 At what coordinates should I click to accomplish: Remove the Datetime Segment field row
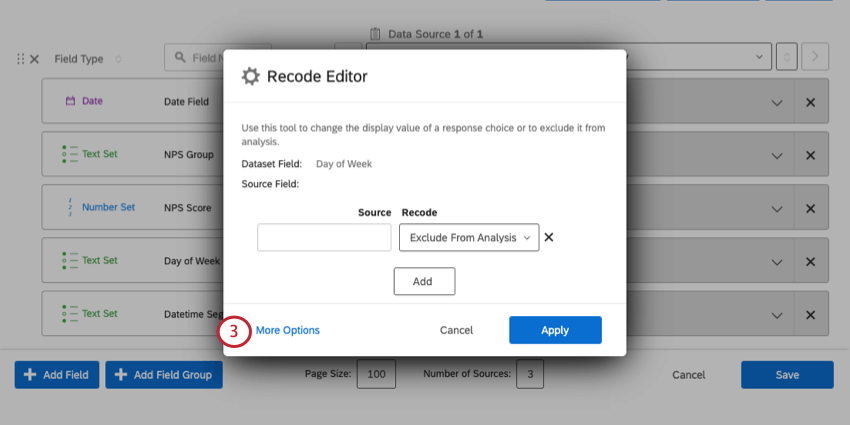[810, 315]
